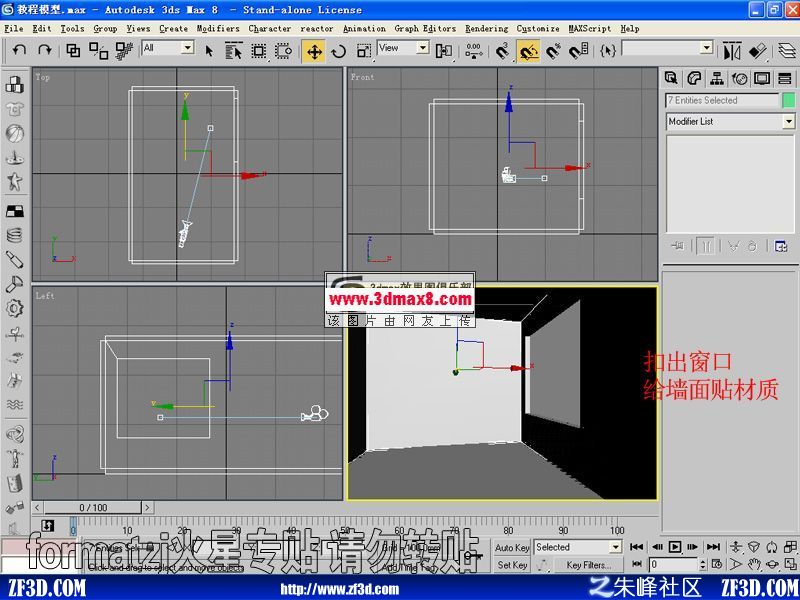Open the Time Configuration icon

(x=717, y=565)
